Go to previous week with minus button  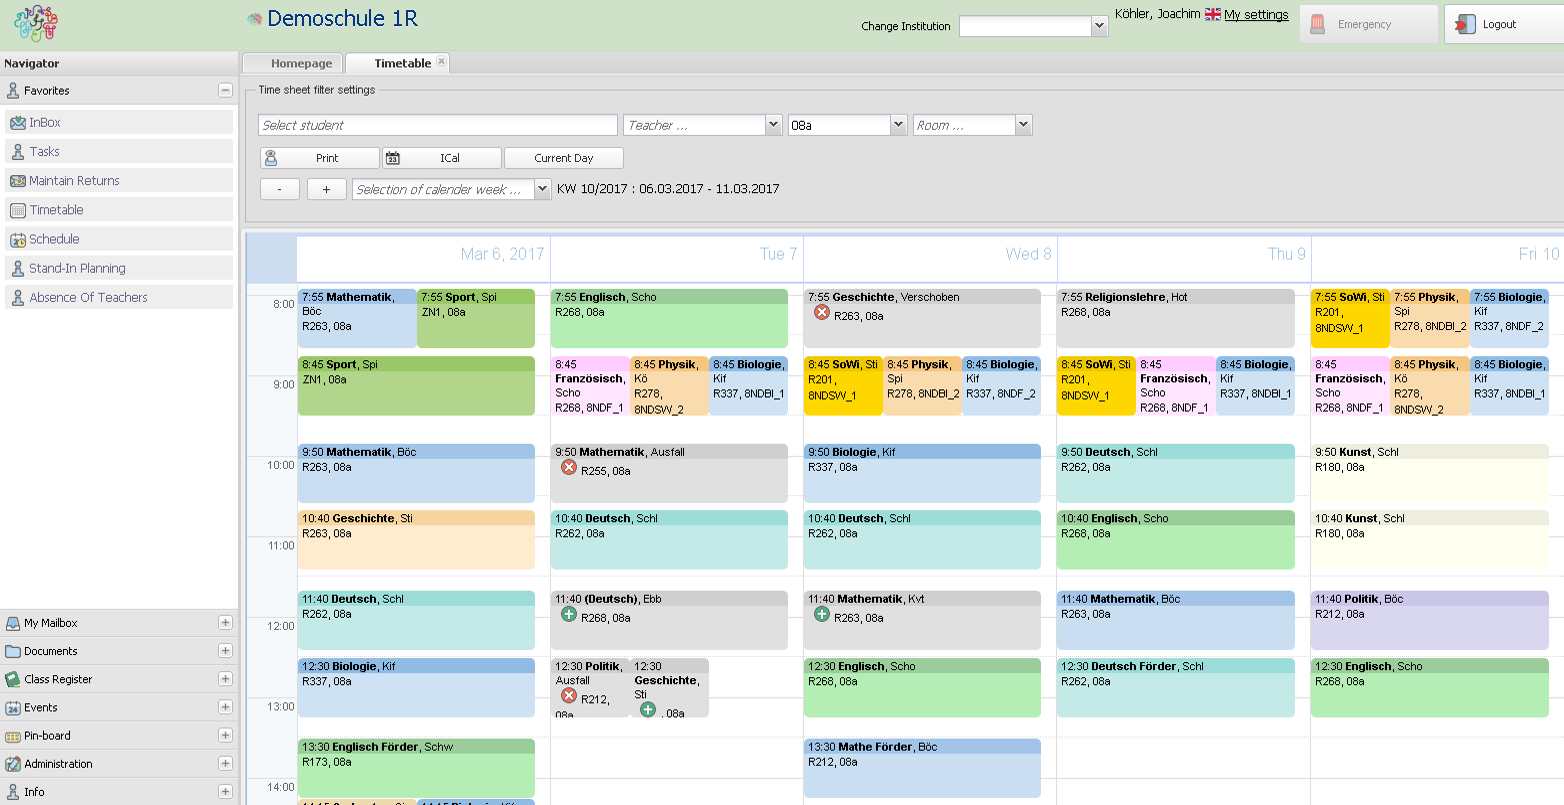pos(280,189)
